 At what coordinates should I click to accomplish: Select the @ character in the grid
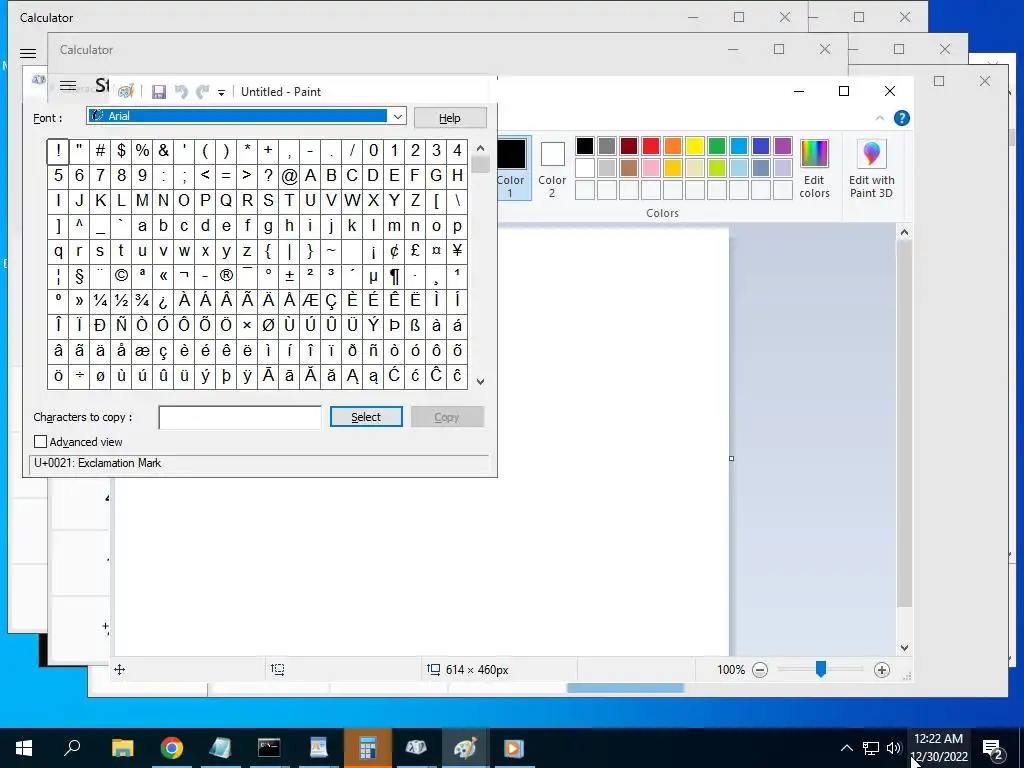[x=289, y=176]
